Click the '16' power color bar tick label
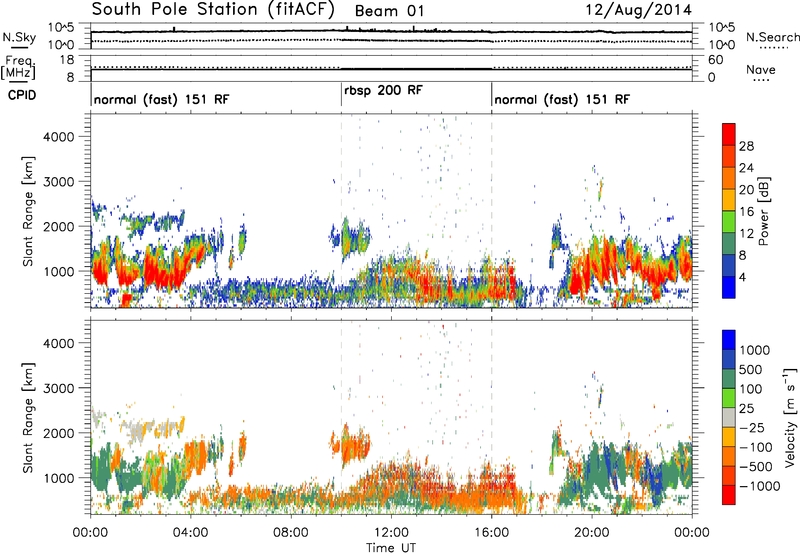Image resolution: width=800 pixels, height=554 pixels. click(746, 212)
